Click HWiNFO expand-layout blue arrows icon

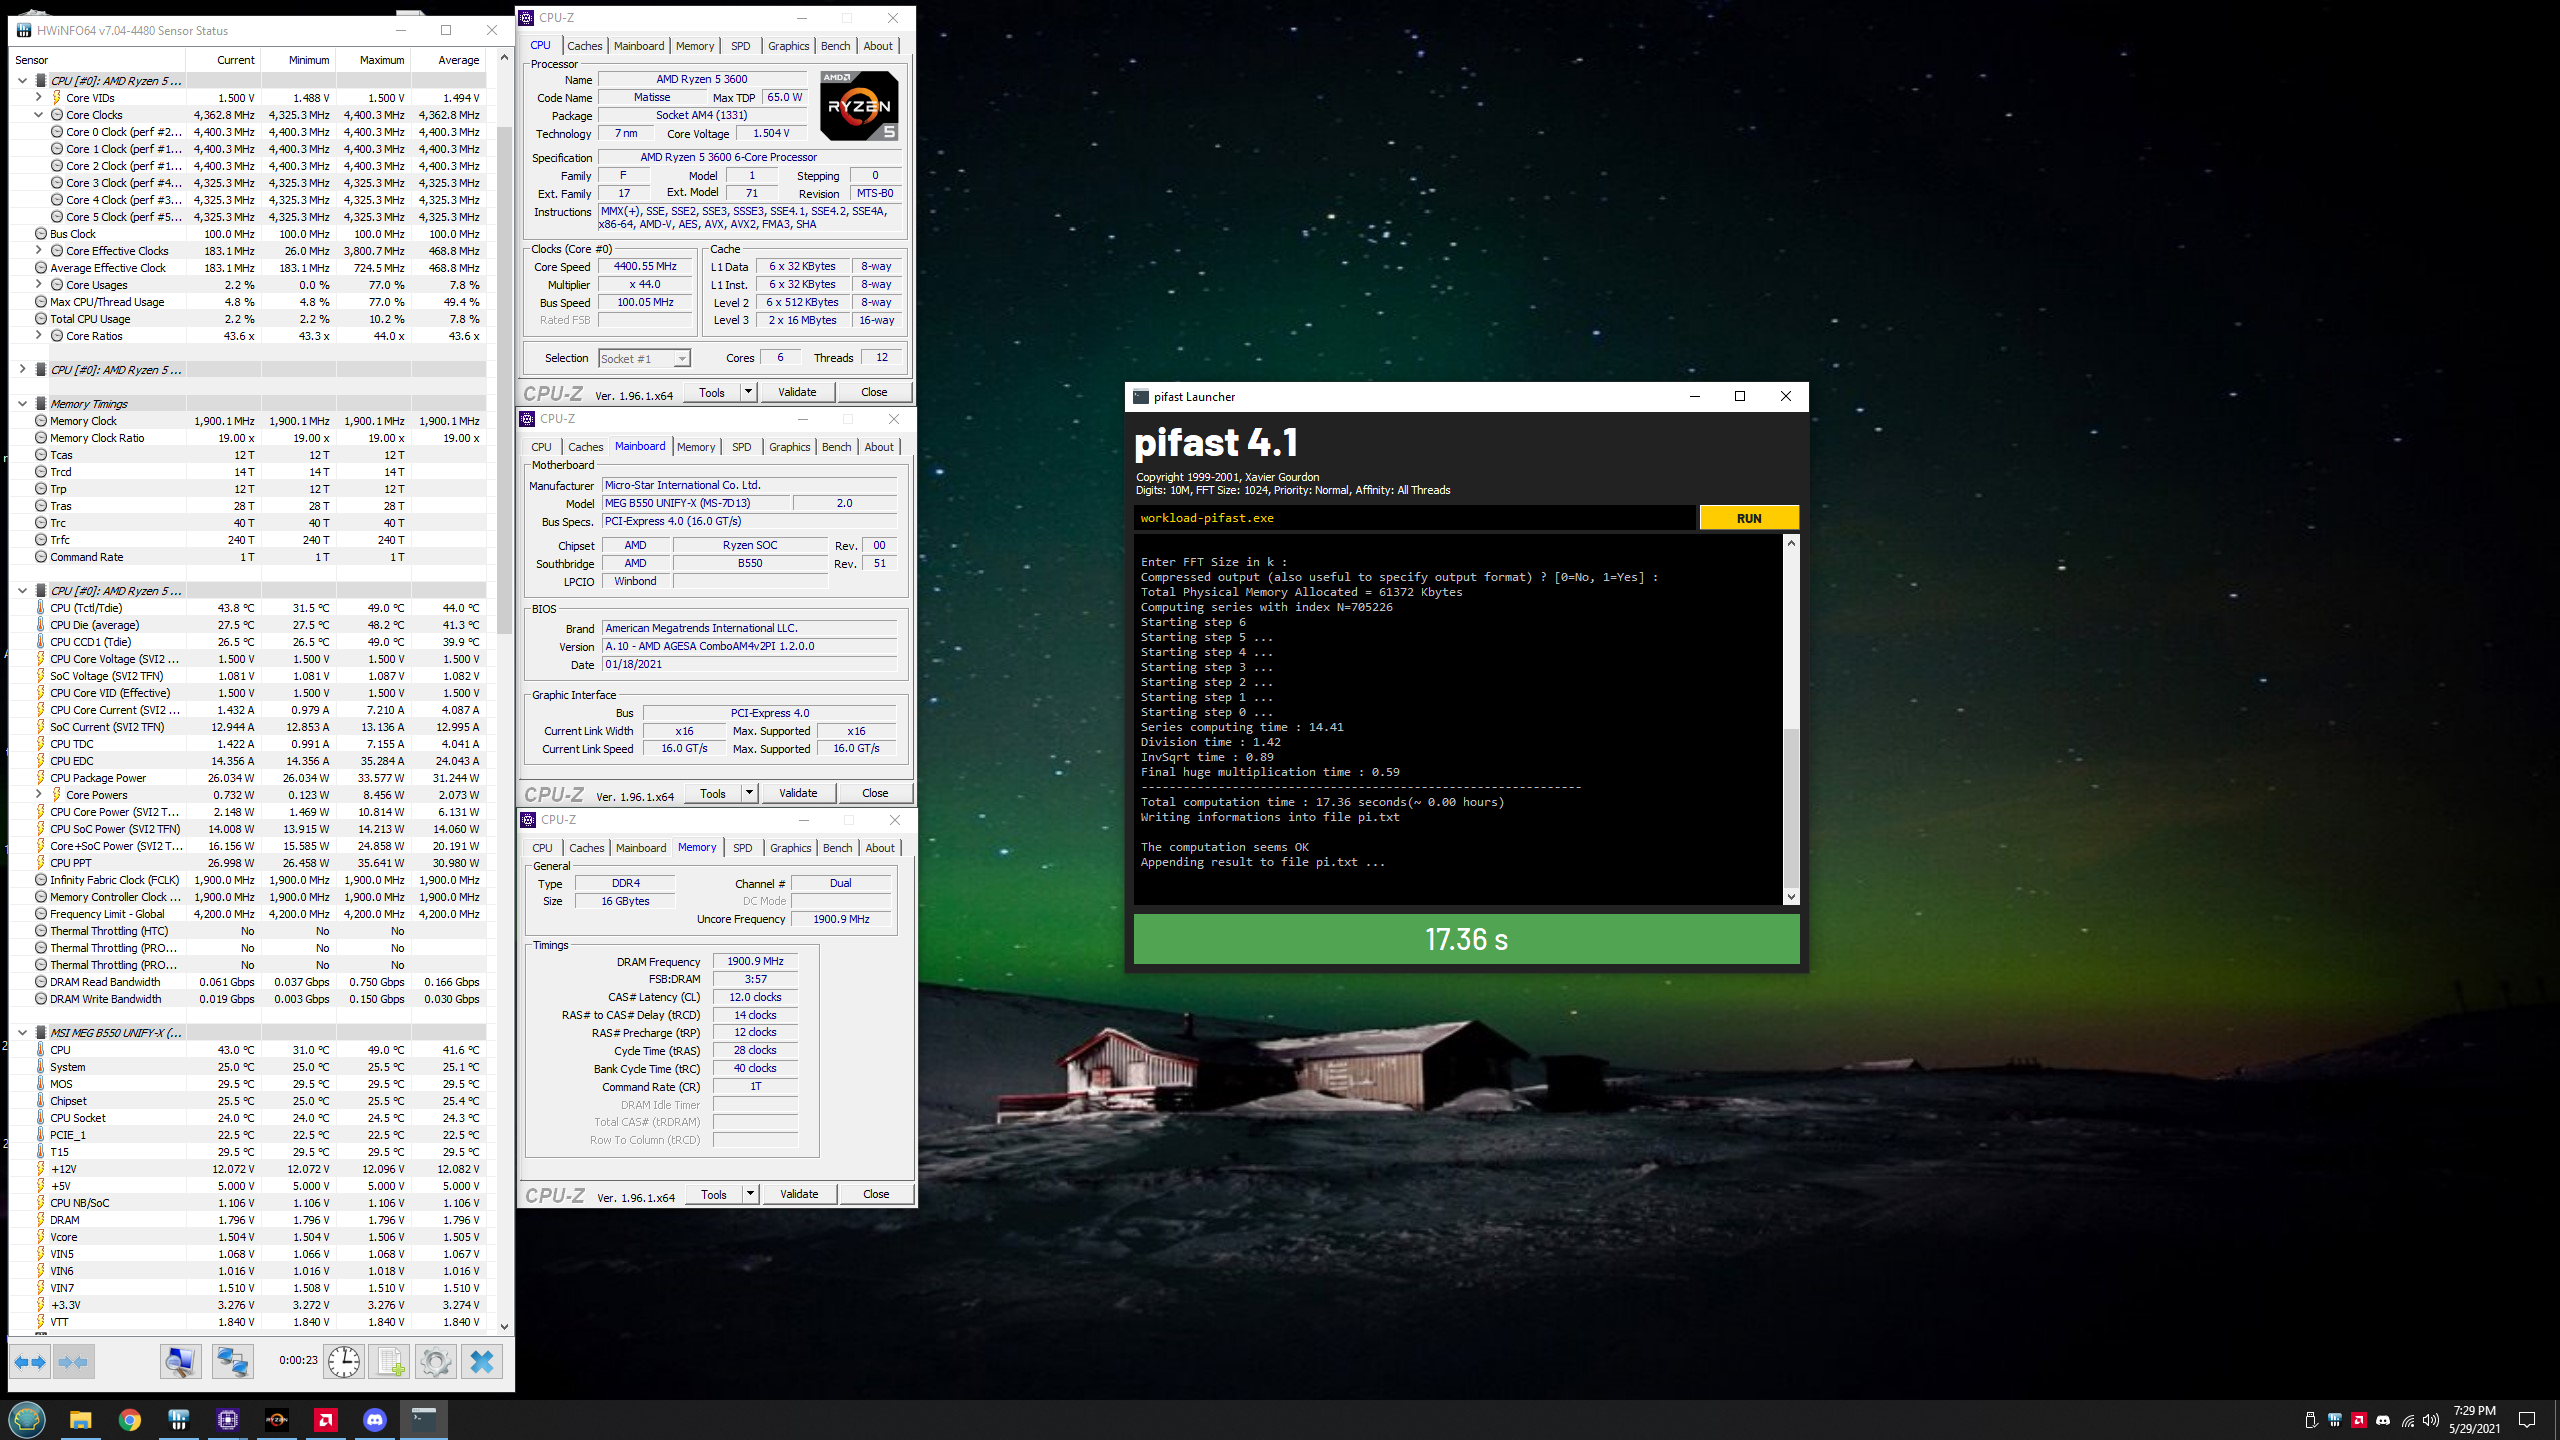coord(30,1362)
